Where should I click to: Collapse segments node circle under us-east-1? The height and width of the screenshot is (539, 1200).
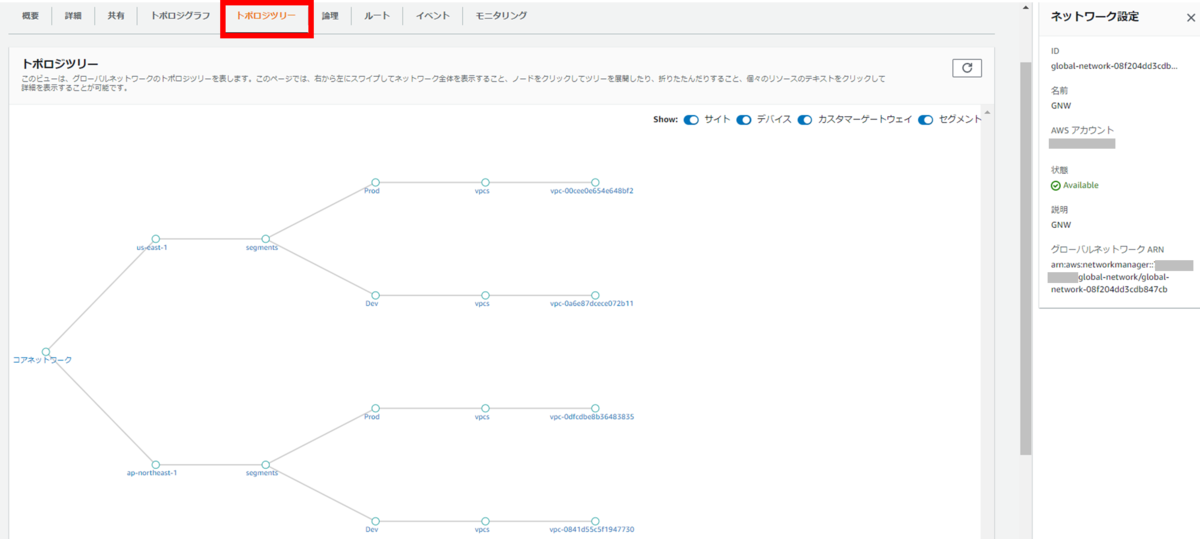coord(265,239)
